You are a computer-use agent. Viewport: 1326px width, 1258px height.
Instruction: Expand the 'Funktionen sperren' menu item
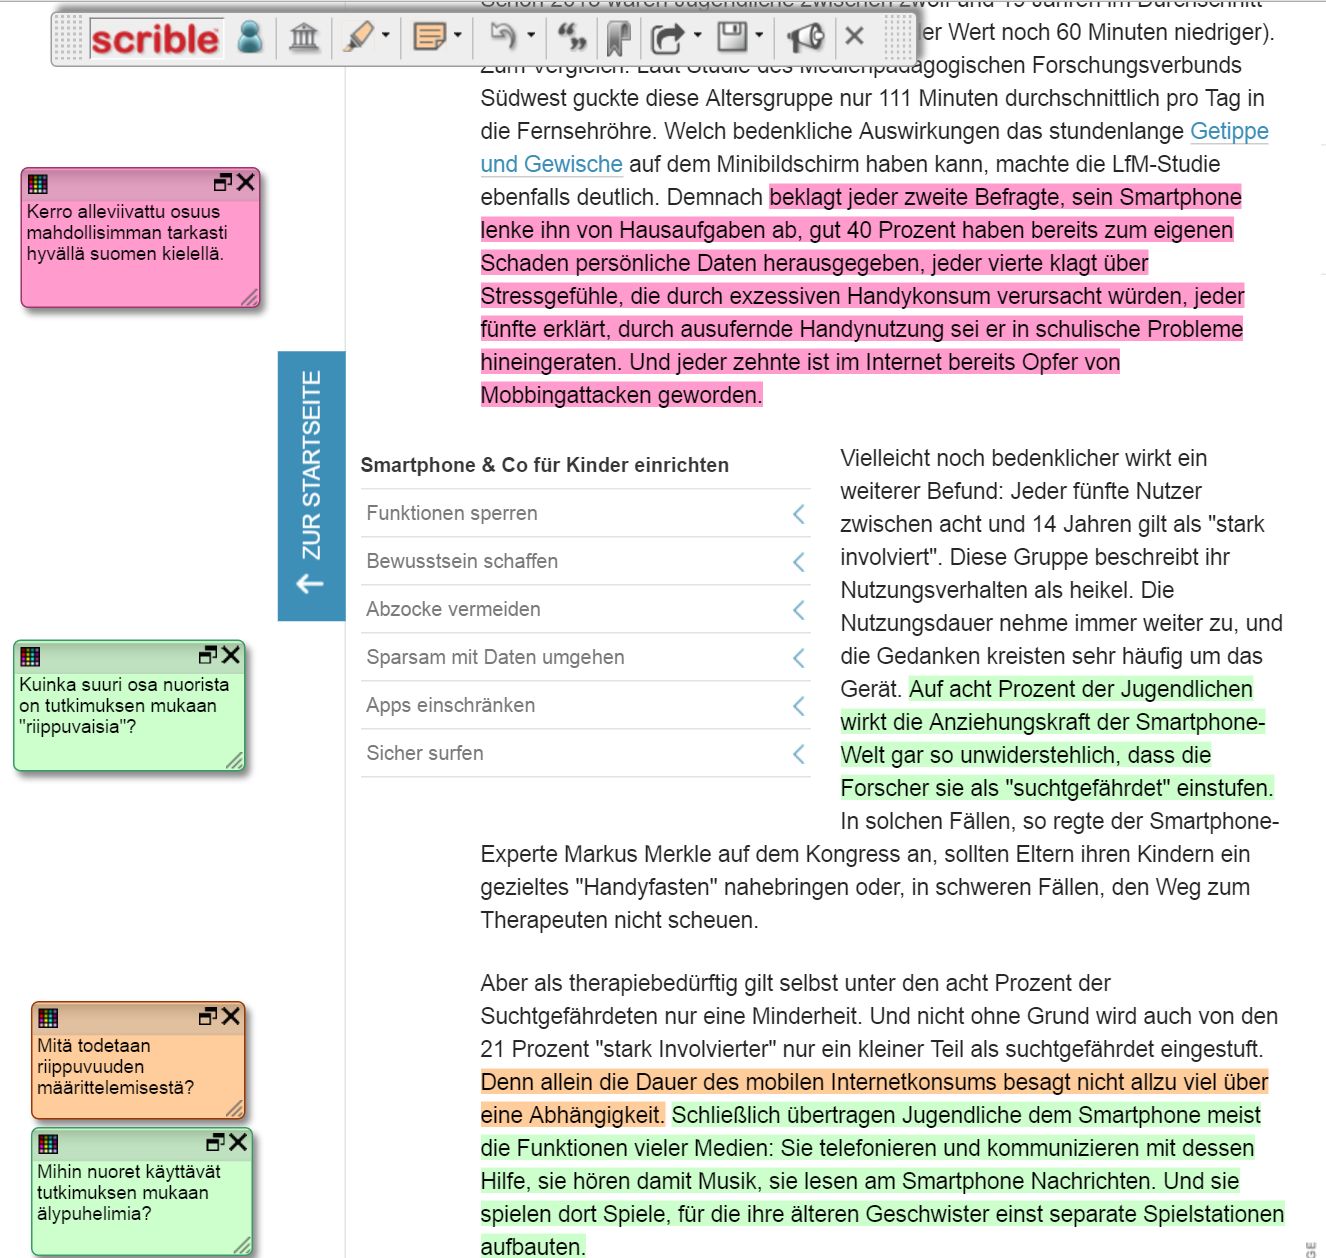585,513
